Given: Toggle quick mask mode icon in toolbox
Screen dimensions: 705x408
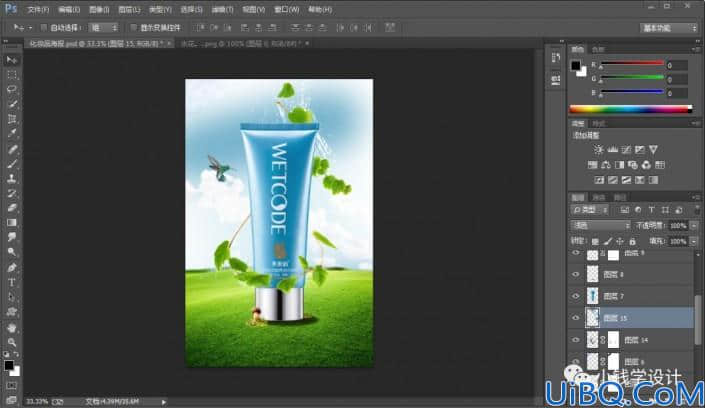Looking at the screenshot, I should click(x=12, y=386).
